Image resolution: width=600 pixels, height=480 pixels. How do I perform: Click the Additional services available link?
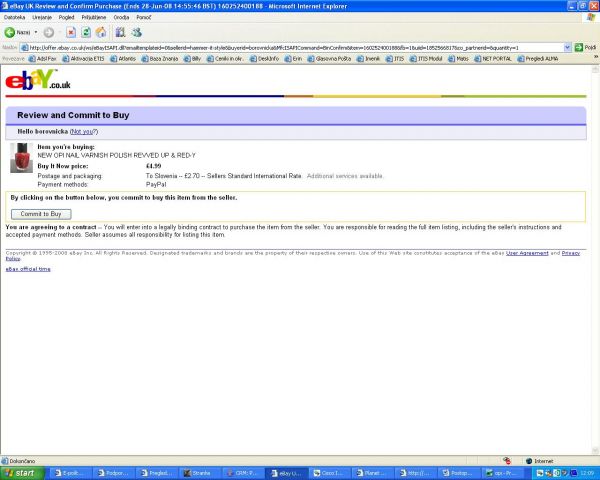pos(345,176)
